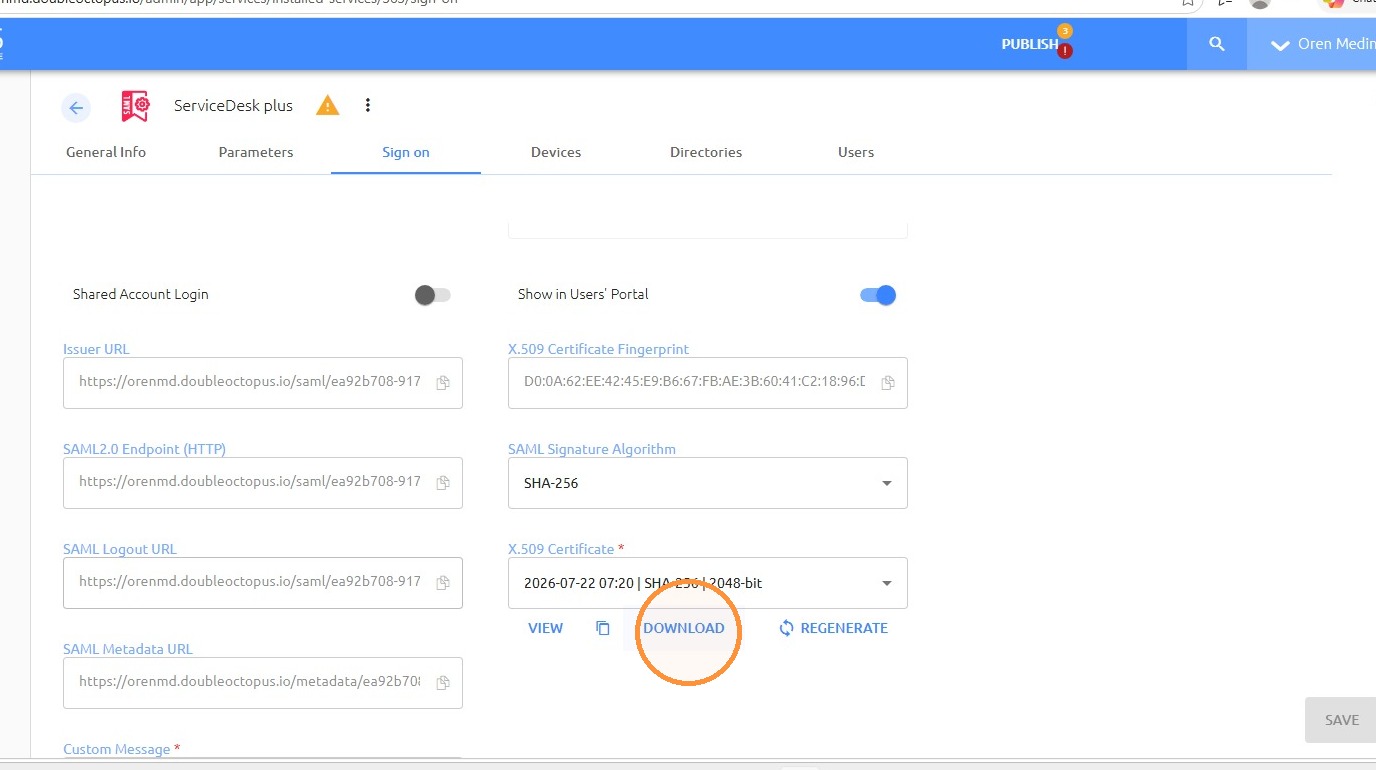Download the X.509 certificate
The image size is (1376, 770).
point(684,628)
